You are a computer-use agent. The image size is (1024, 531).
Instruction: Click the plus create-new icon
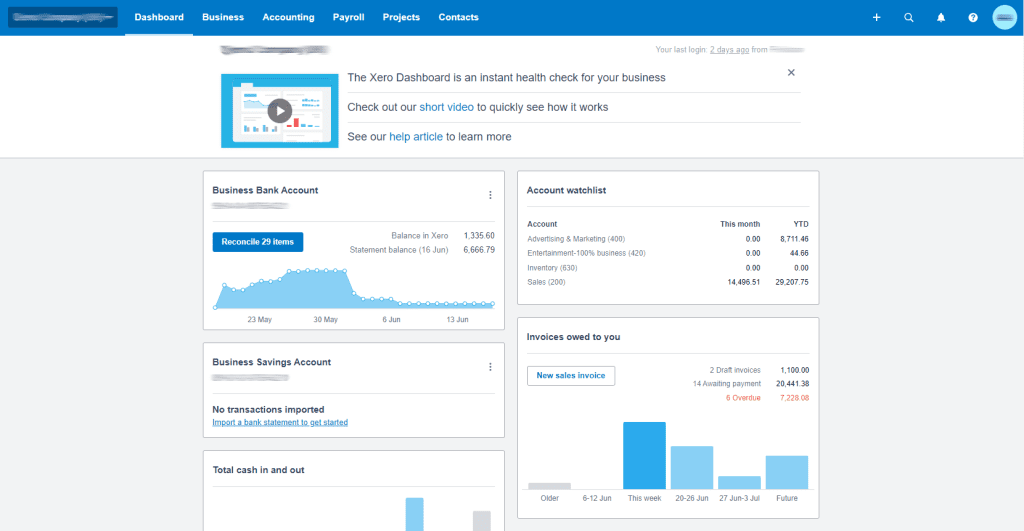click(x=876, y=18)
